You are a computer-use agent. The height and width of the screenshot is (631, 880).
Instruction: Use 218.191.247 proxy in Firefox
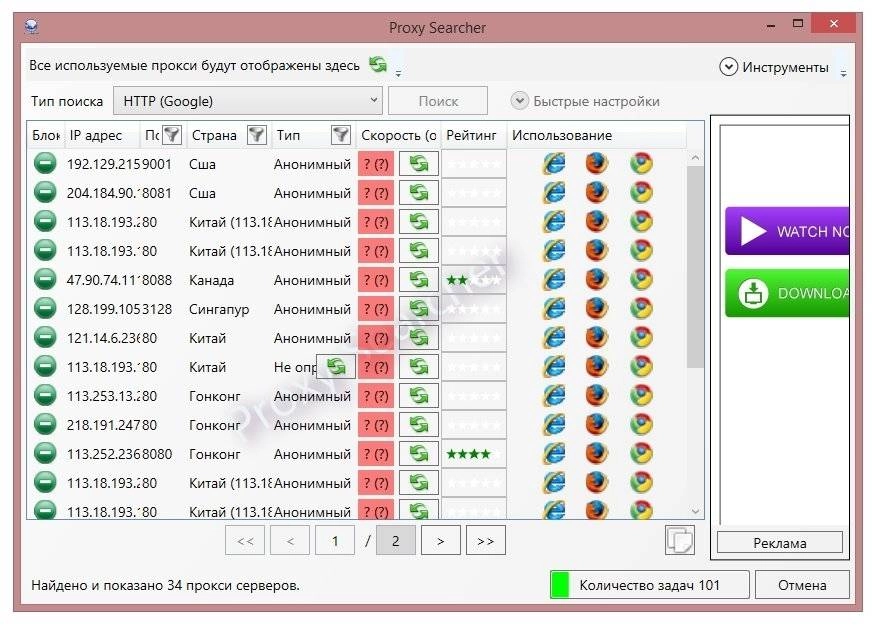point(597,425)
